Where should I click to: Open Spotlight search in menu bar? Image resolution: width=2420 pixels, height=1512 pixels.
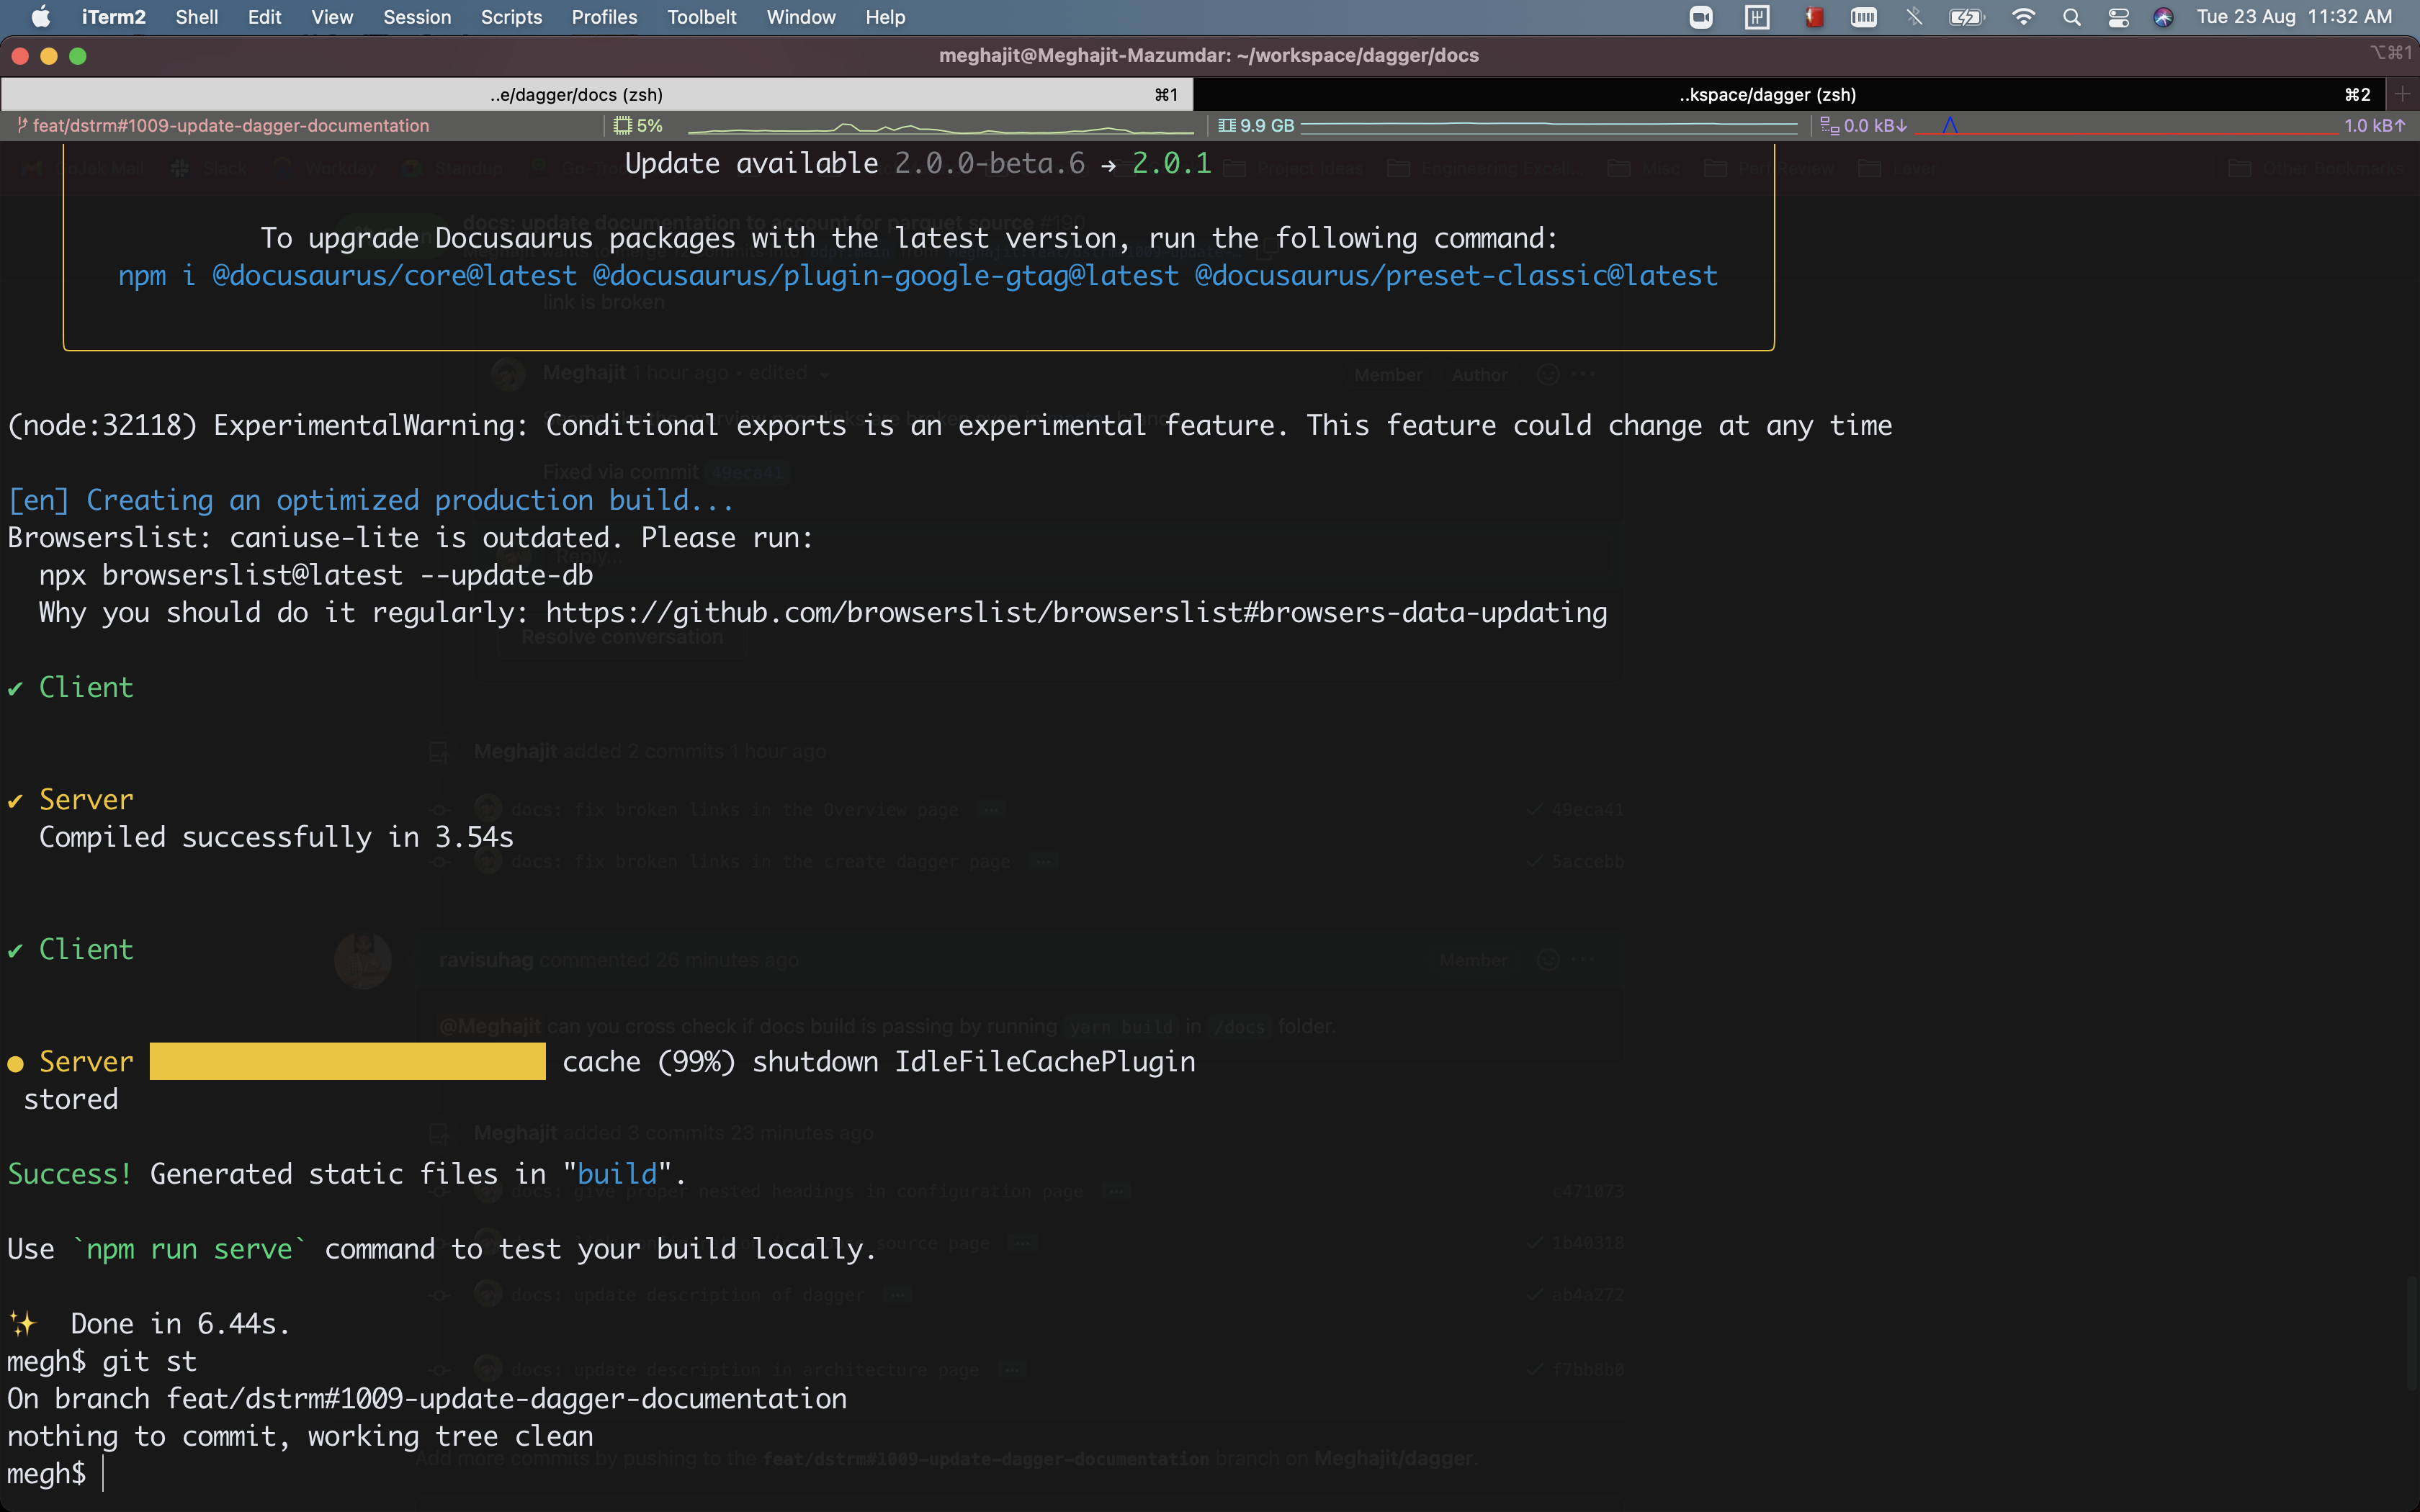2071,17
